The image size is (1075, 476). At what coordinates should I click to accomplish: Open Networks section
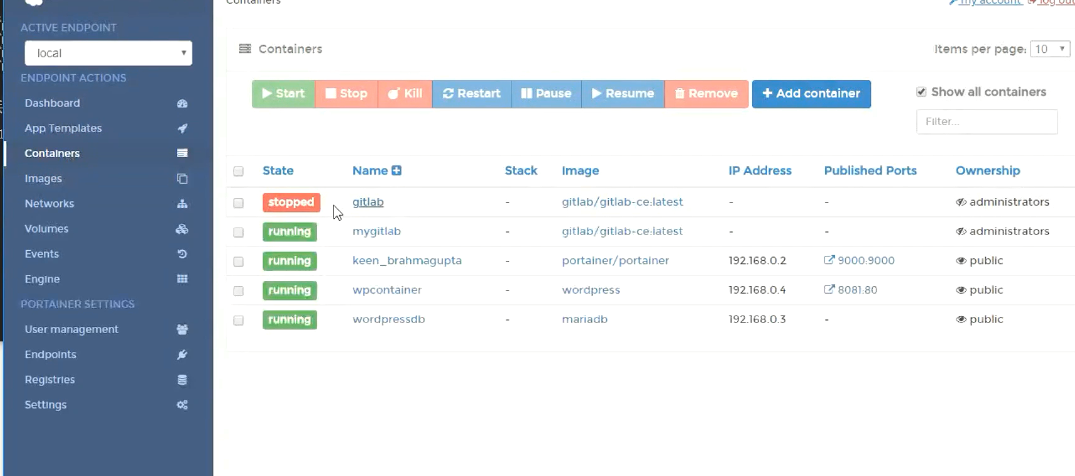tap(49, 204)
